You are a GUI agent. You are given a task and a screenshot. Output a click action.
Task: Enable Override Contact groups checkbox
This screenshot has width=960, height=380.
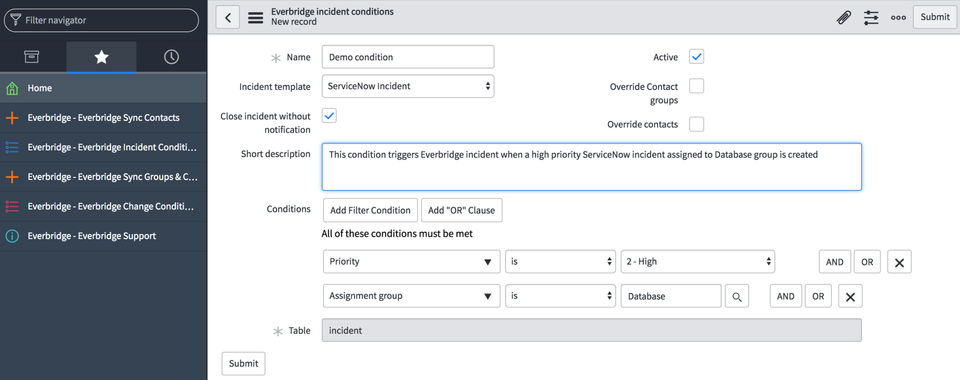697,86
